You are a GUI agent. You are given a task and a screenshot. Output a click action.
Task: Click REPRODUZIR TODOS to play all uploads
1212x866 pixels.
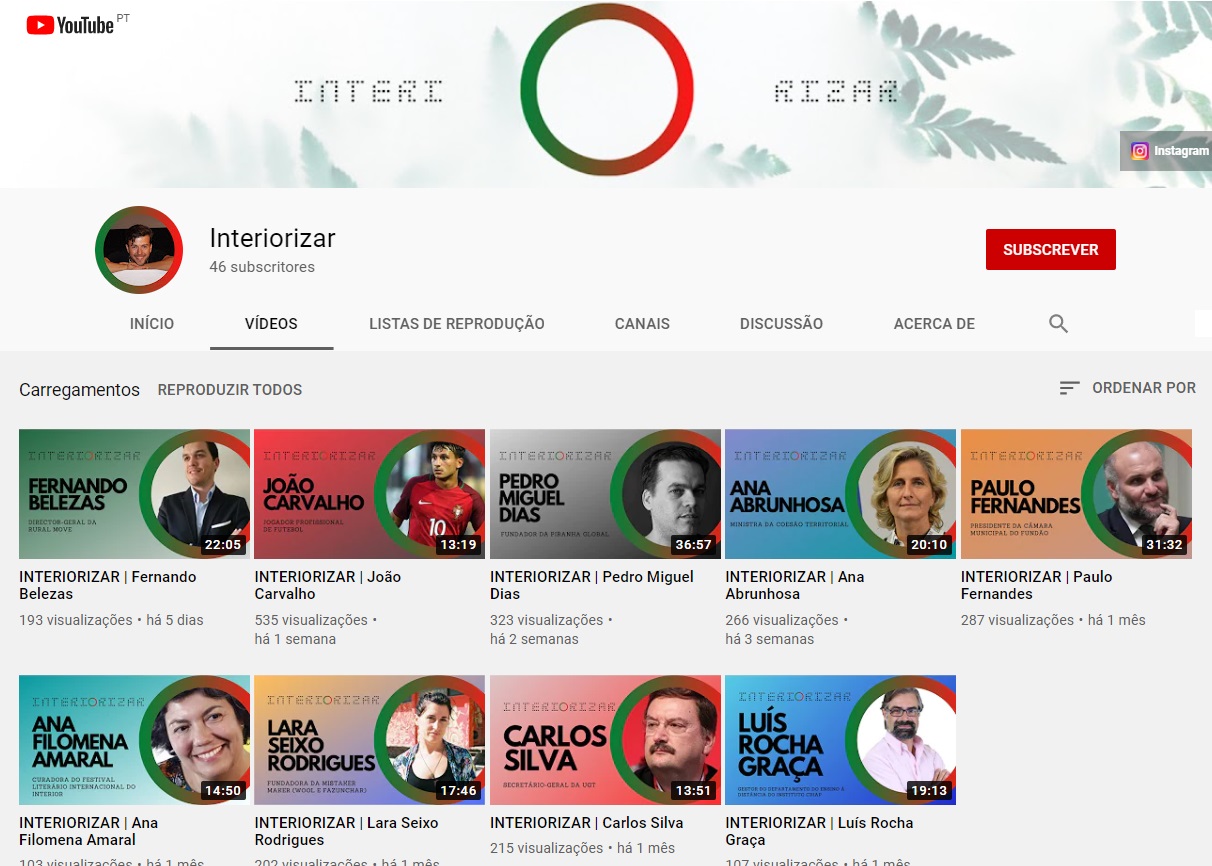tap(229, 389)
